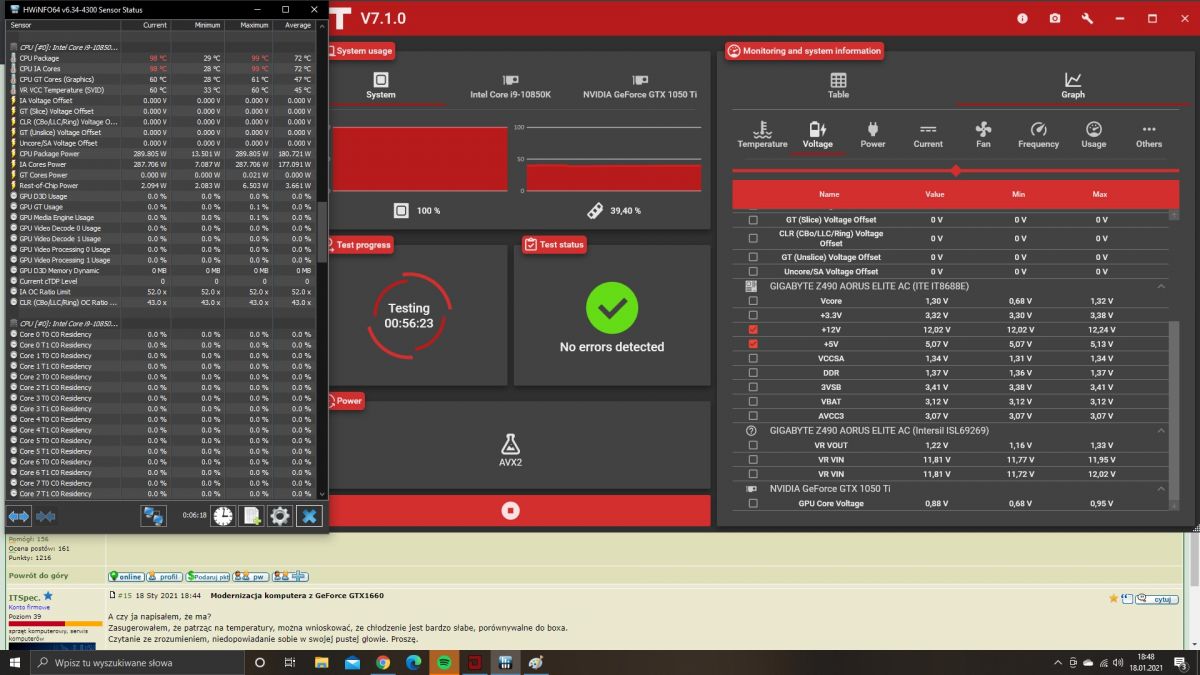Enable the Vcore graph checkbox
Screen dimensions: 1200x675
(x=753, y=301)
